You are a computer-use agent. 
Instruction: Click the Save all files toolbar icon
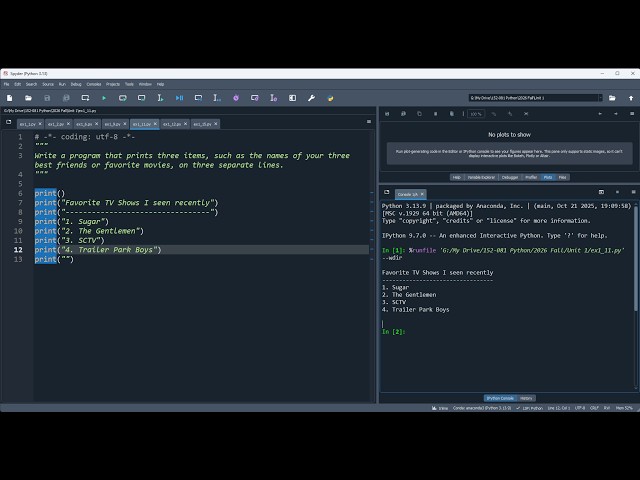tap(66, 98)
